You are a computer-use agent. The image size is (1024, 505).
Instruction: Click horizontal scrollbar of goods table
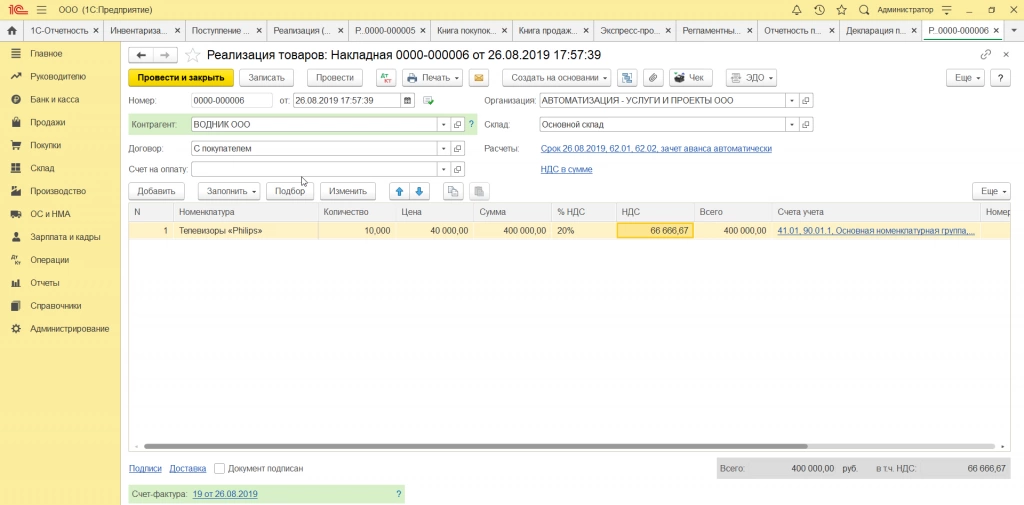click(475, 447)
